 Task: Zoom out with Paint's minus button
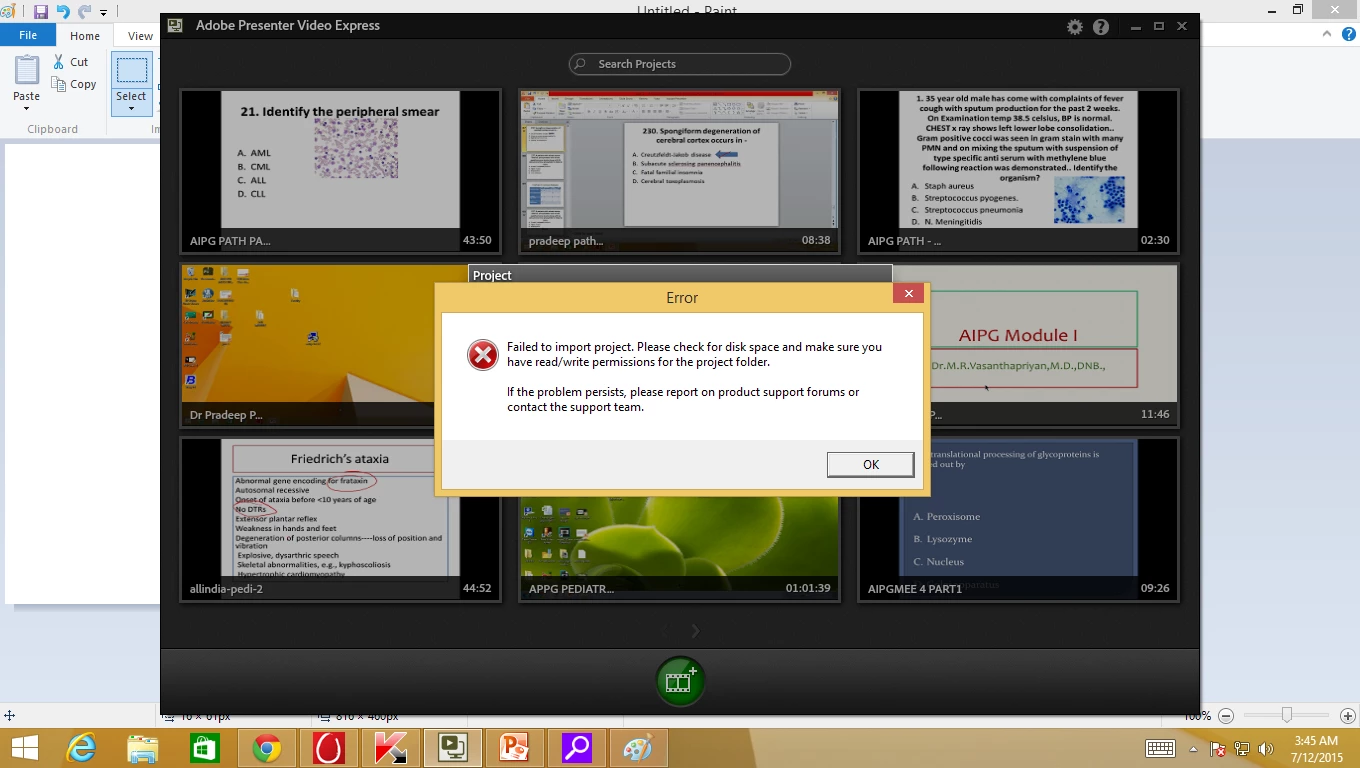click(1226, 716)
